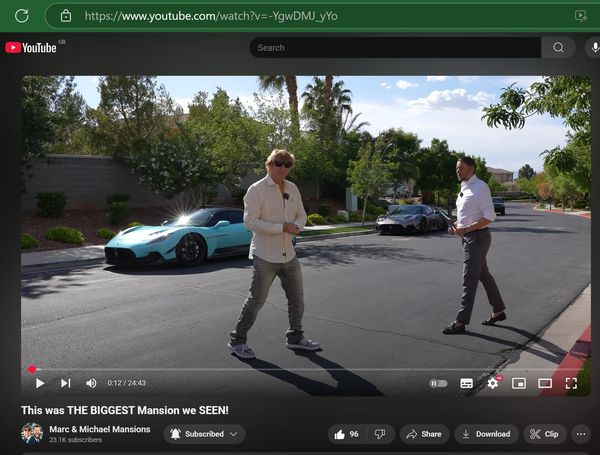Open more actions three-dot menu
Viewport: 600px width, 455px height.
(581, 434)
